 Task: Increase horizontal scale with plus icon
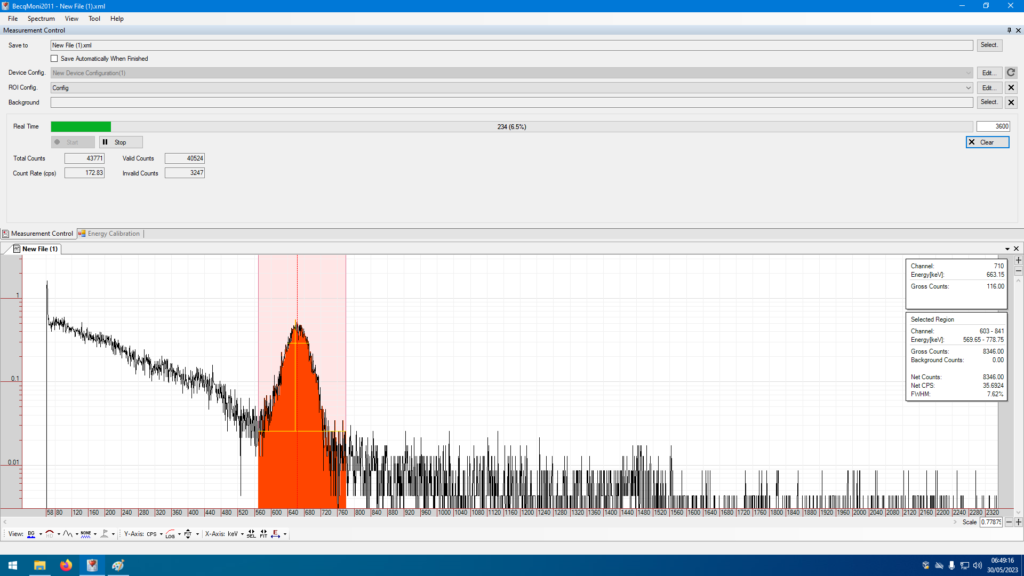tap(1018, 522)
